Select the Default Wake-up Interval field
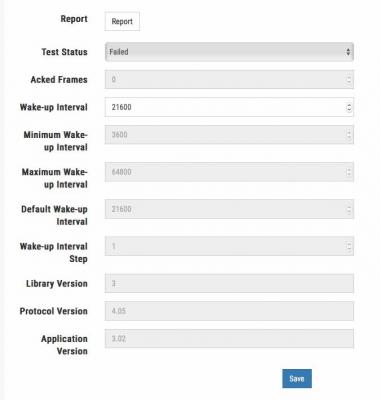This screenshot has width=380, height=400. coord(229,209)
